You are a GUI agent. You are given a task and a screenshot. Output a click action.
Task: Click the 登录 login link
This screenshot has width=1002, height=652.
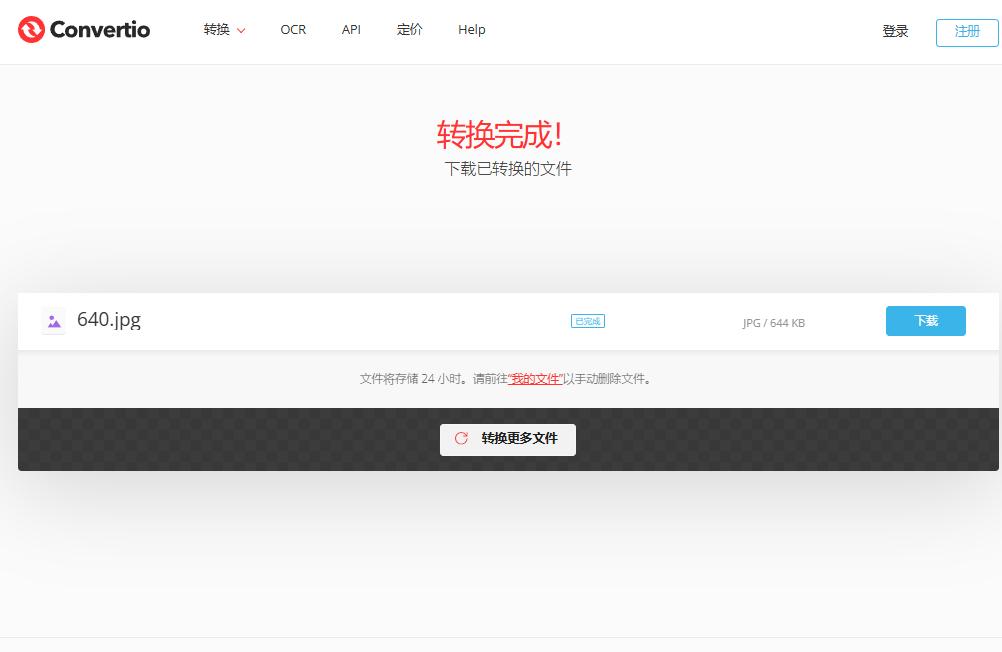pyautogui.click(x=895, y=31)
